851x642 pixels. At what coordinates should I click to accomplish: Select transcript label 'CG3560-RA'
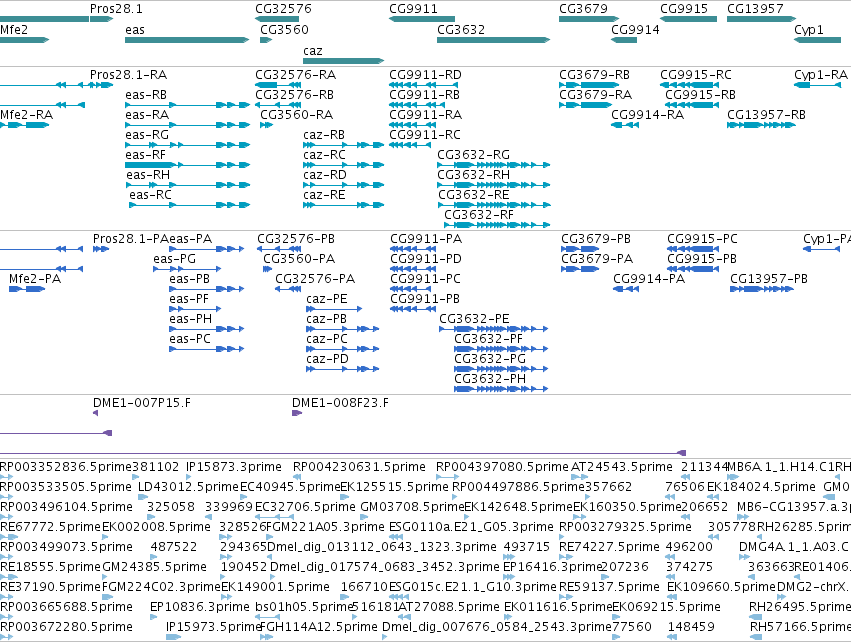[296, 115]
